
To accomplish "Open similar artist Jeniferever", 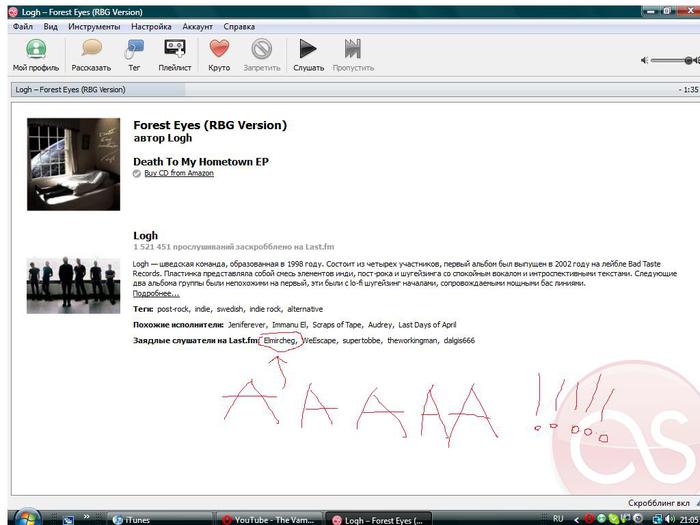I will tap(247, 325).
